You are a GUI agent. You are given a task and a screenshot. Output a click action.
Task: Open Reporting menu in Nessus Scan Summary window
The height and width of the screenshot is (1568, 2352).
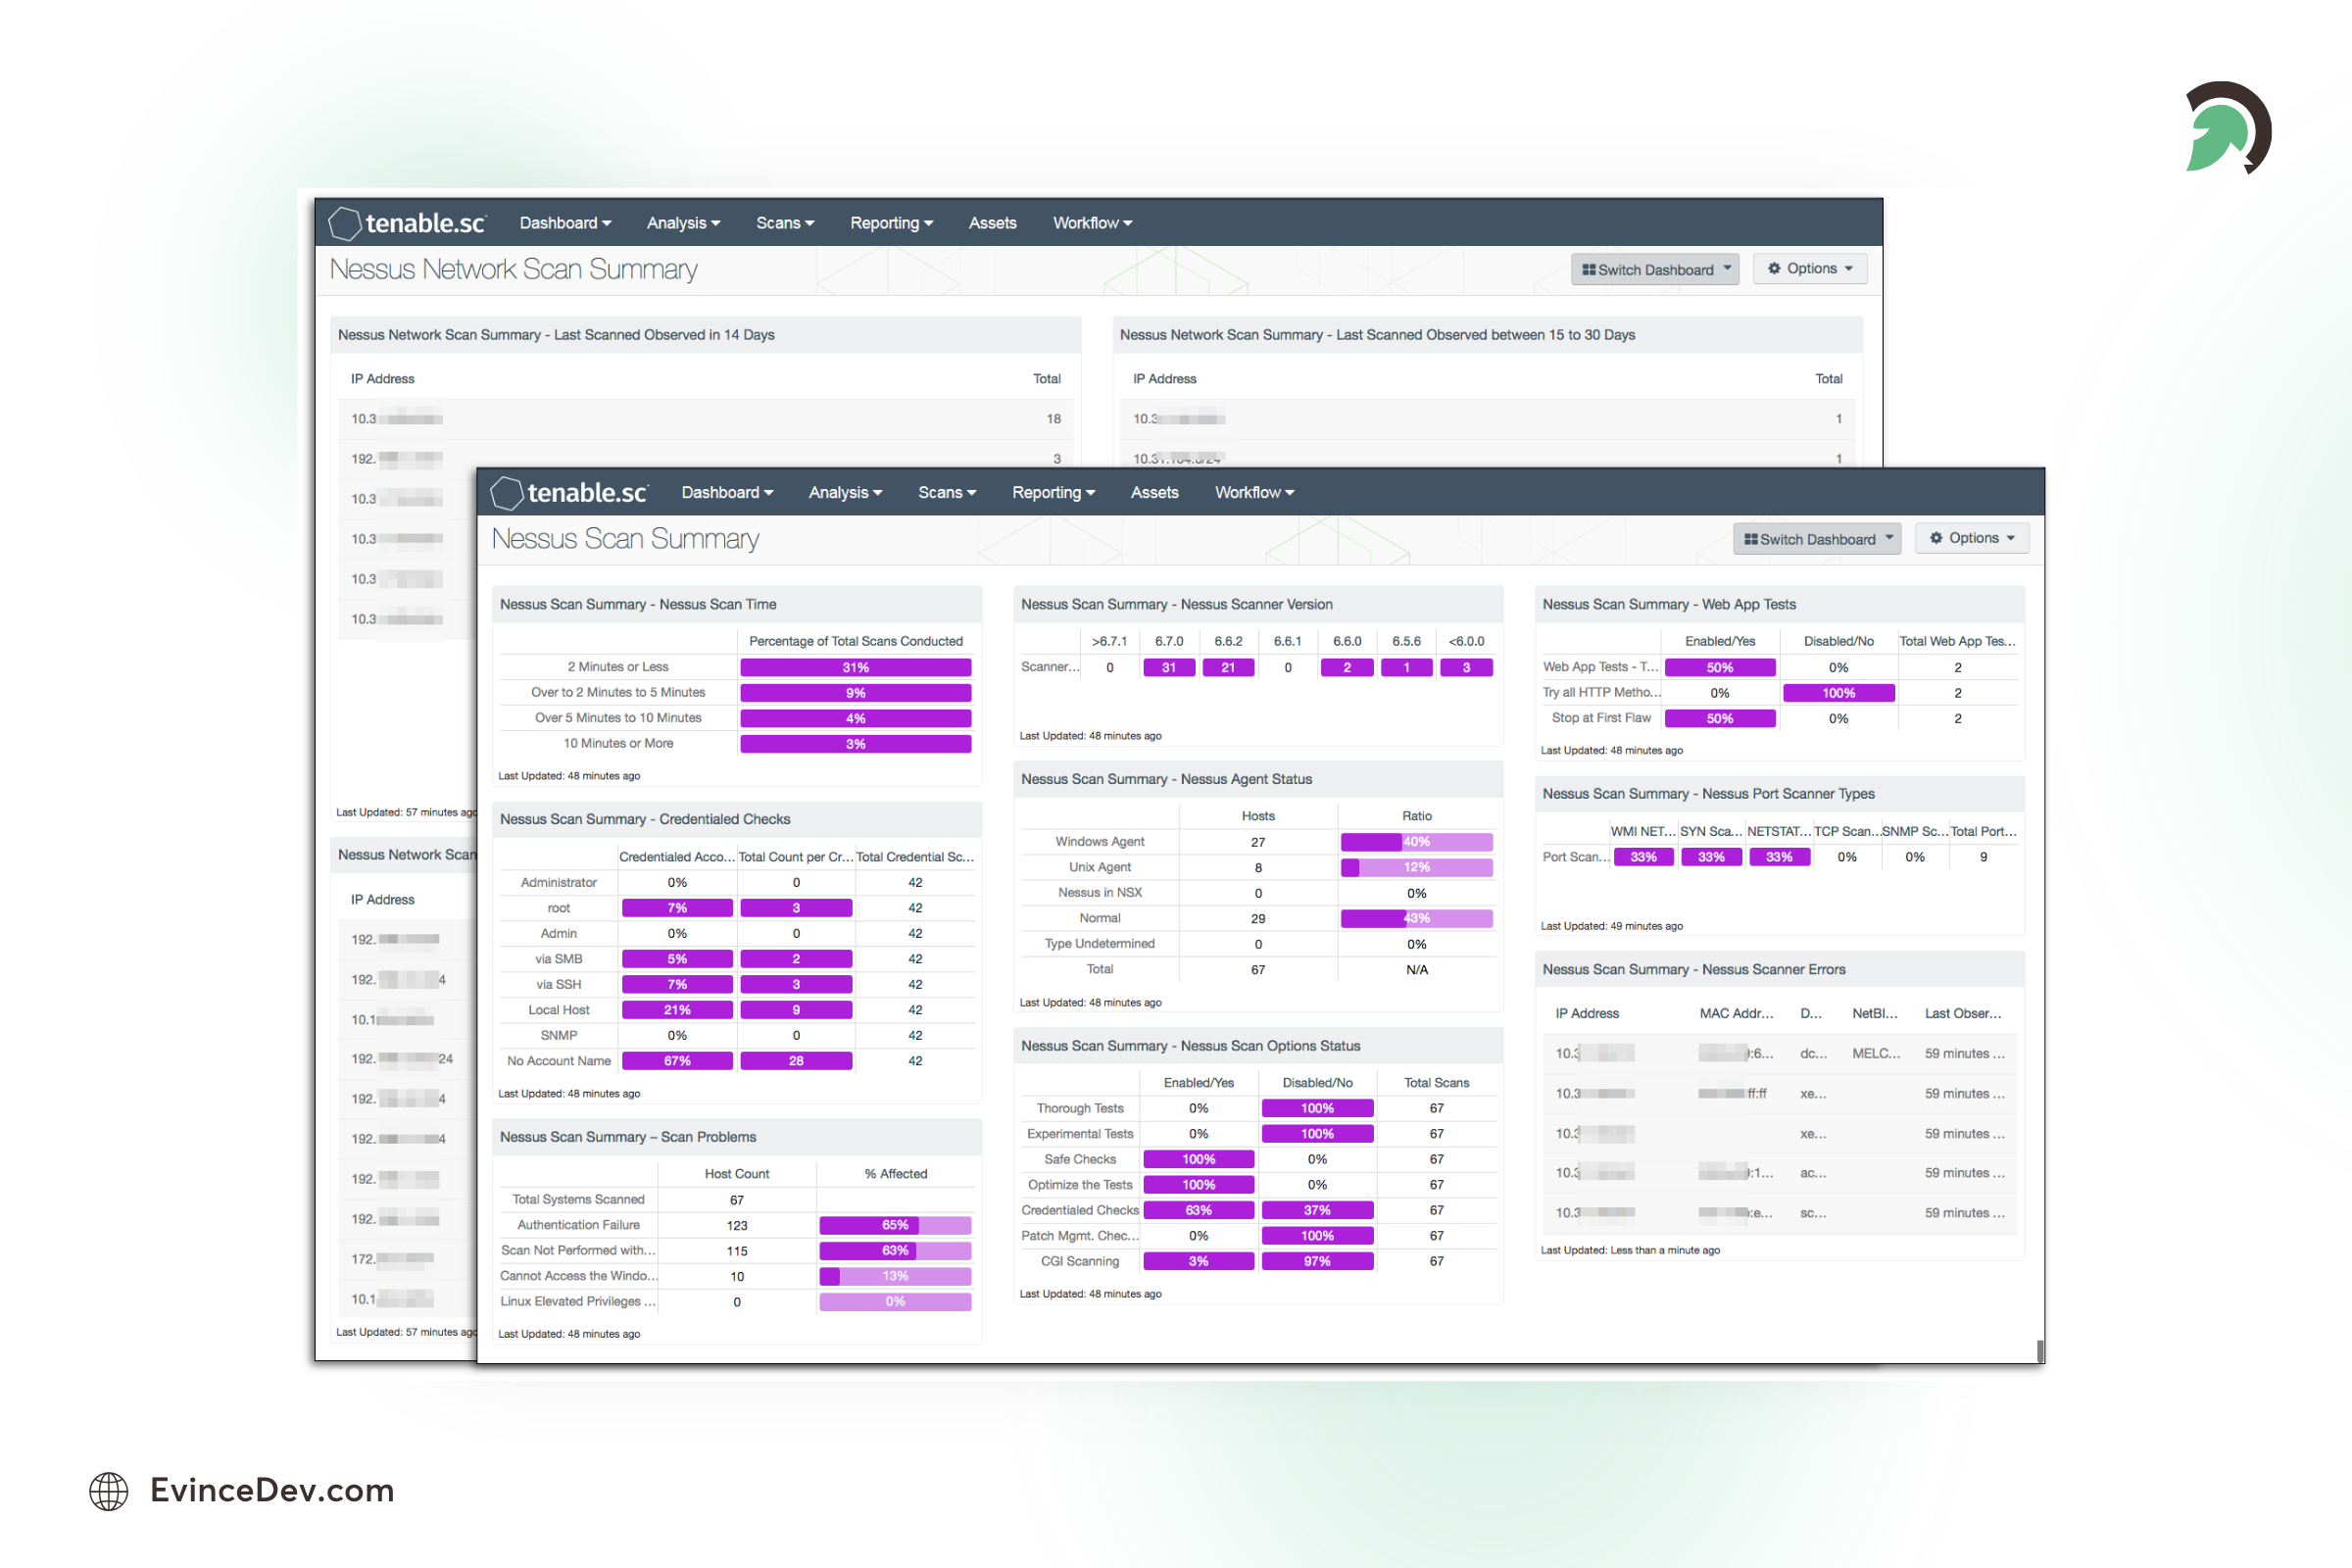(x=1053, y=493)
